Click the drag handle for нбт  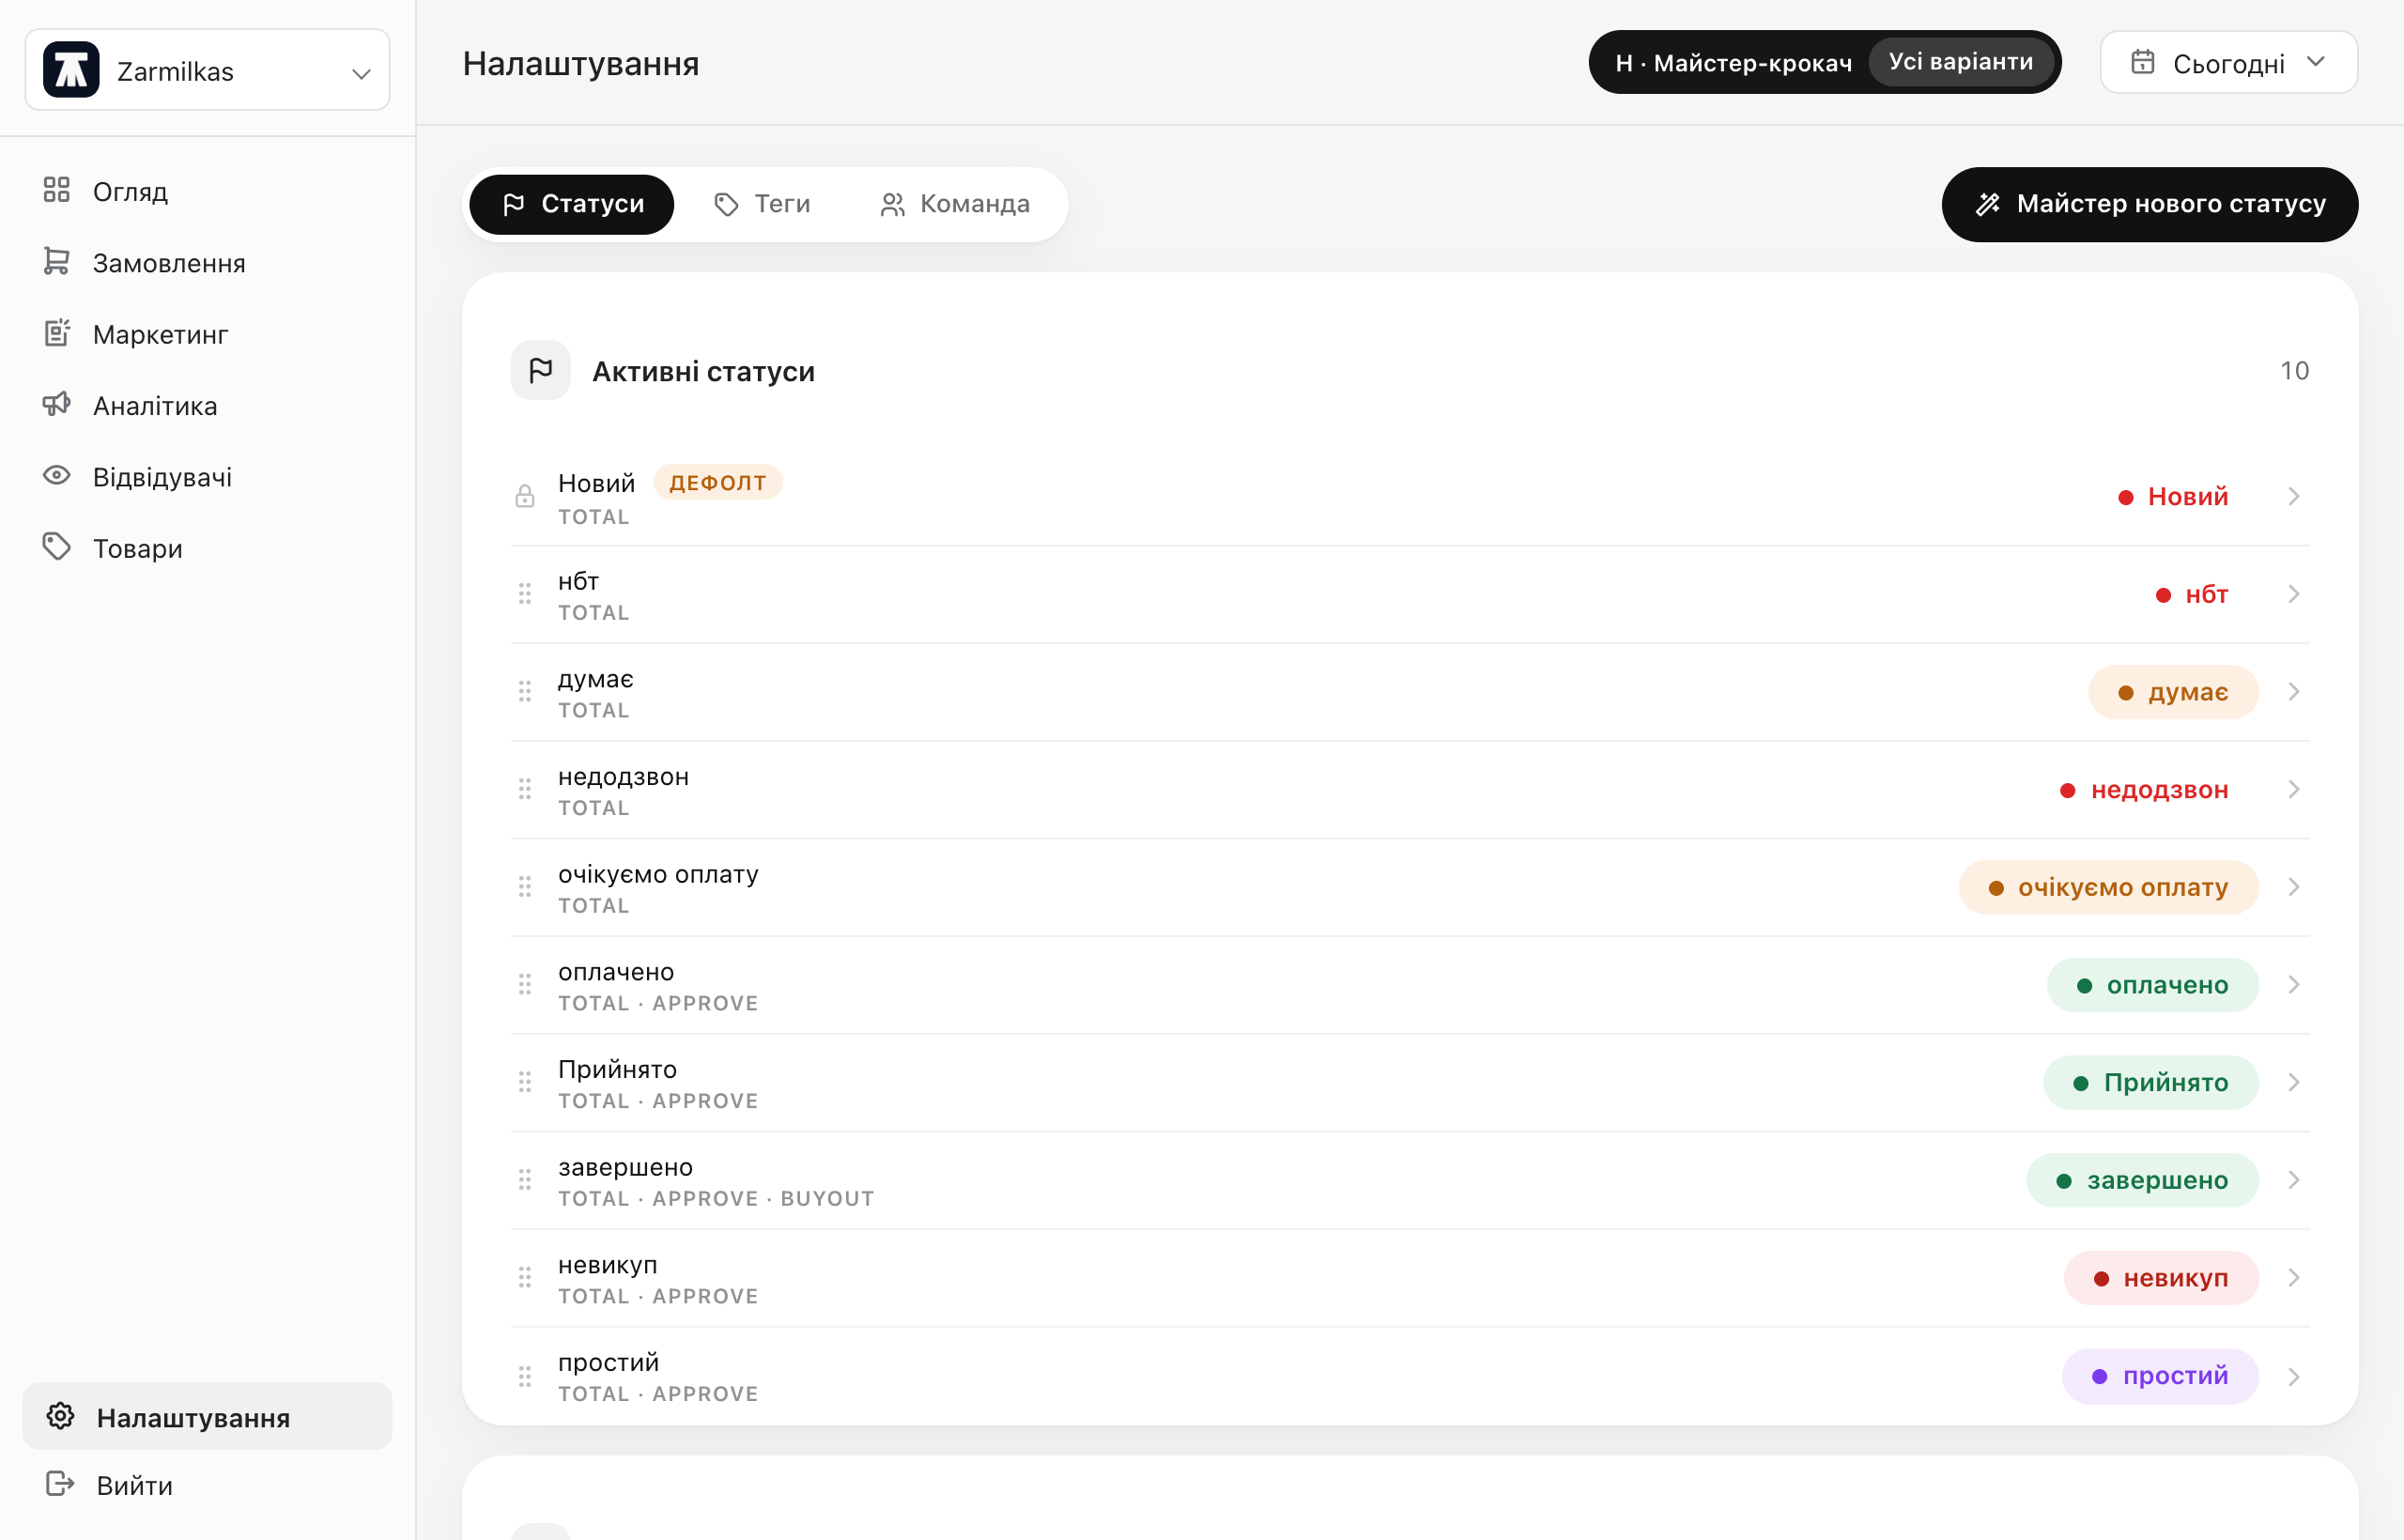coord(525,594)
